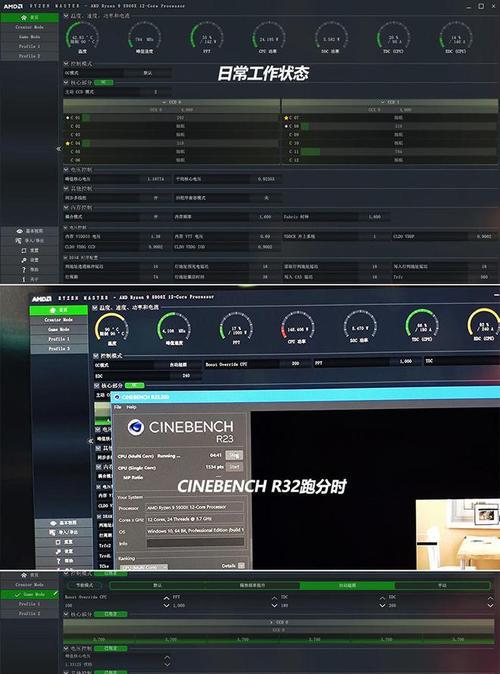500x674 pixels.
Task: Open Cinebench Help menu
Action: tap(132, 407)
